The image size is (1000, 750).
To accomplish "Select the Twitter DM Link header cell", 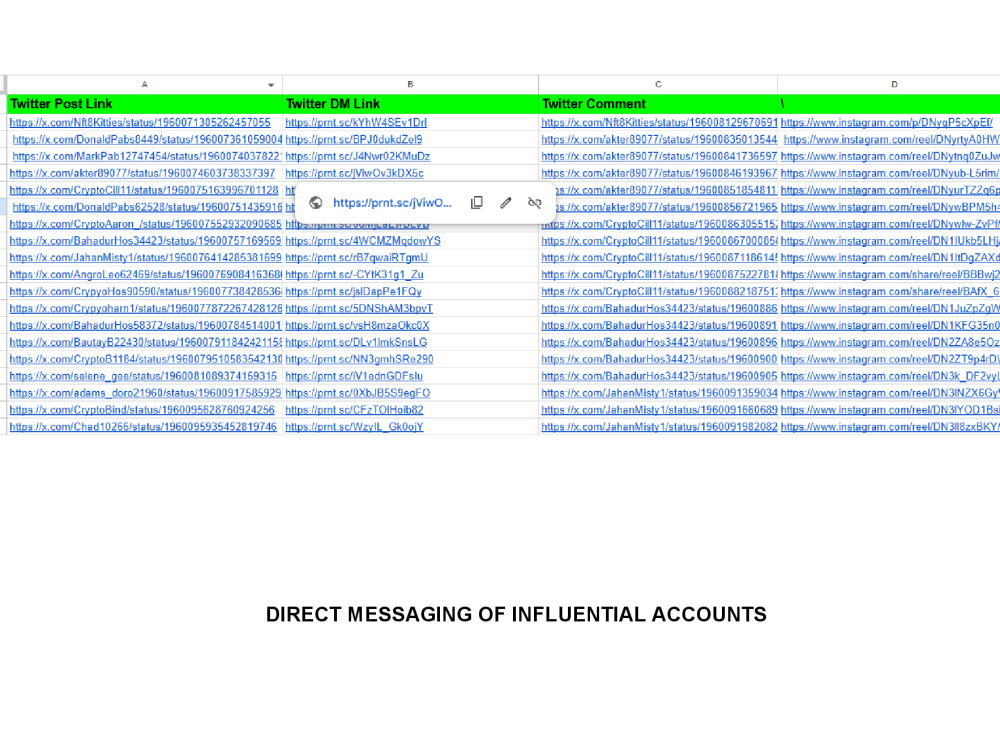I will pos(410,104).
